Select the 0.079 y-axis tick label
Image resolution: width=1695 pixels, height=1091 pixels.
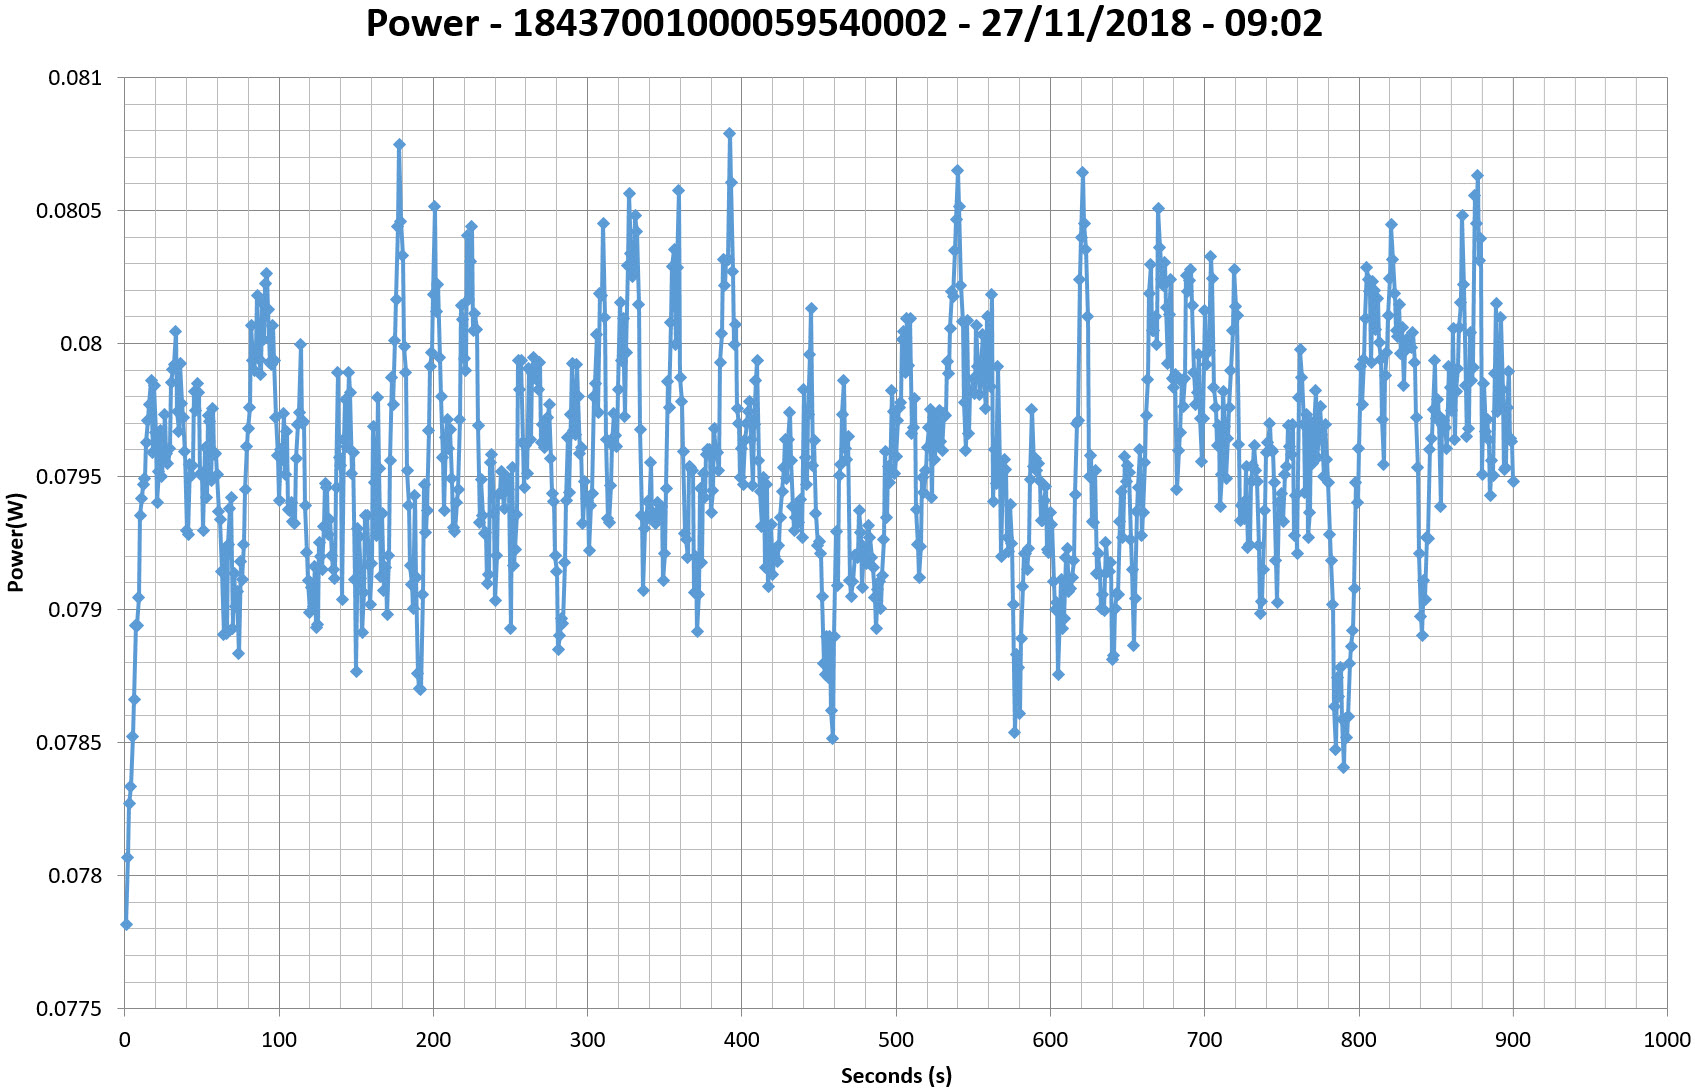tap(75, 610)
